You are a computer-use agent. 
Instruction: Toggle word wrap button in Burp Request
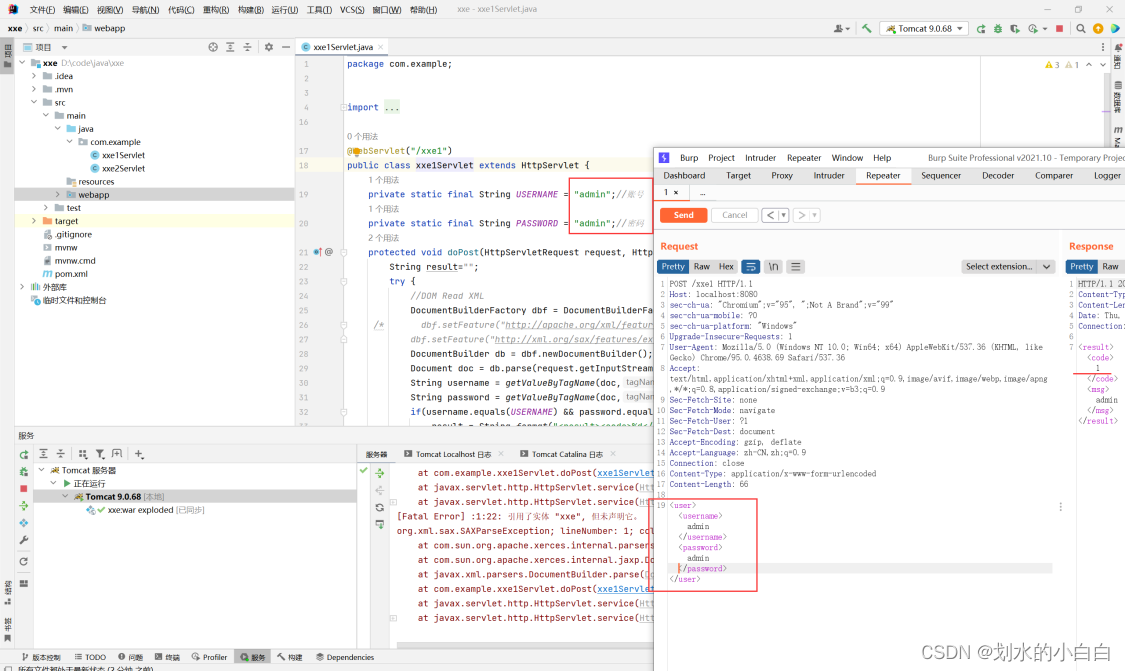(750, 267)
